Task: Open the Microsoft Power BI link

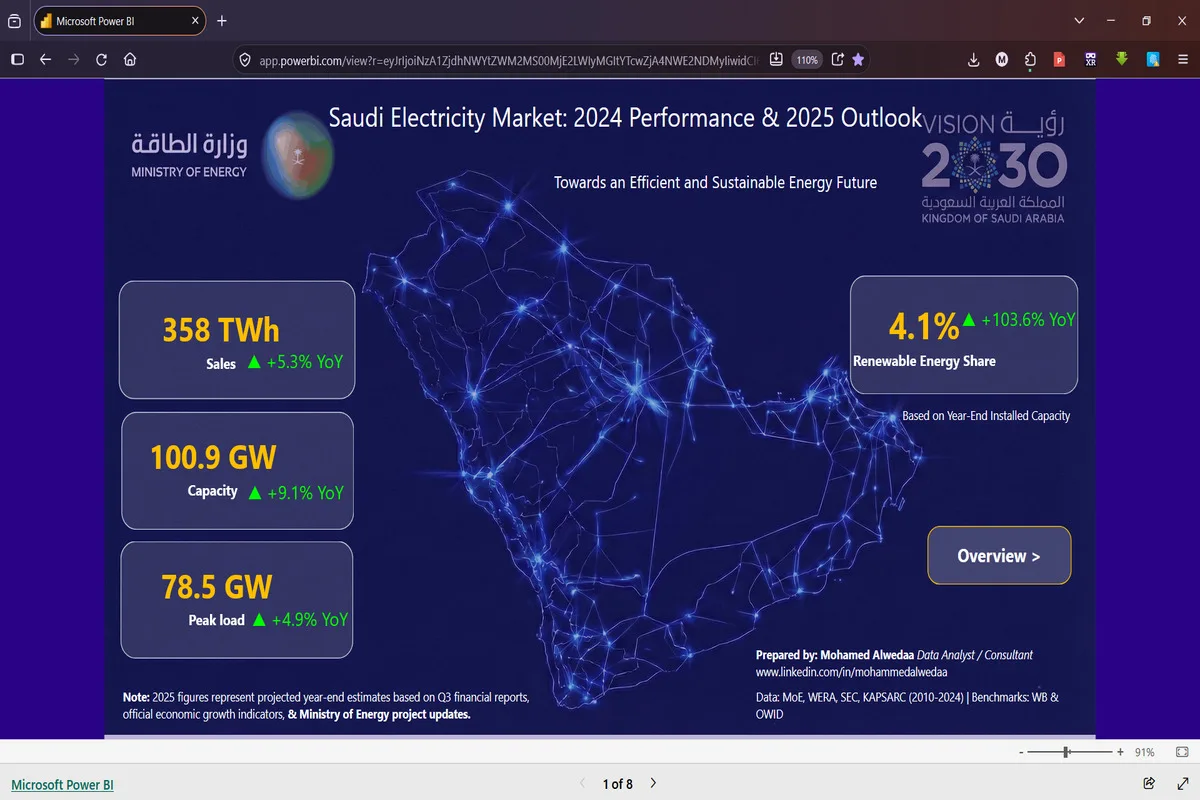Action: pos(62,785)
